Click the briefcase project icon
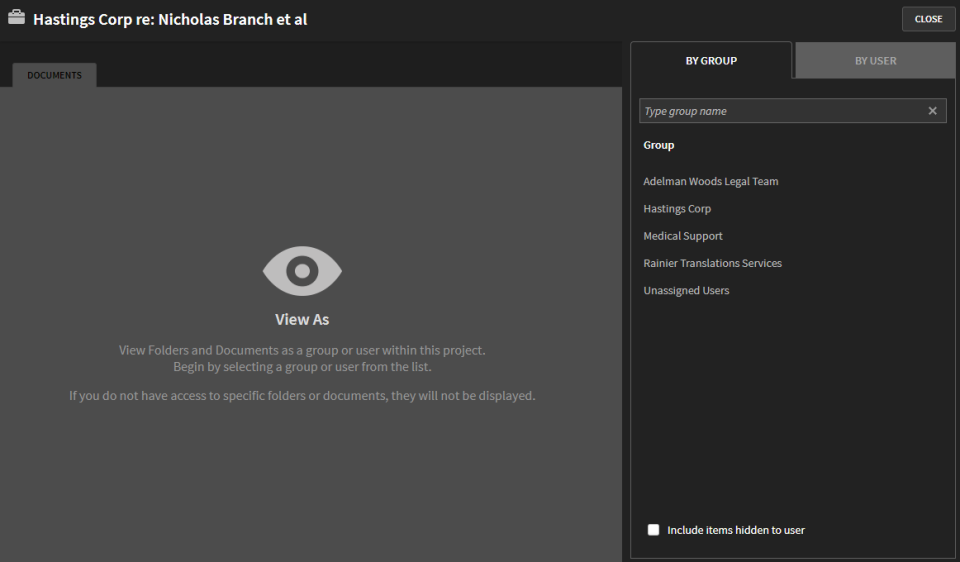Image resolution: width=960 pixels, height=562 pixels. (x=16, y=18)
